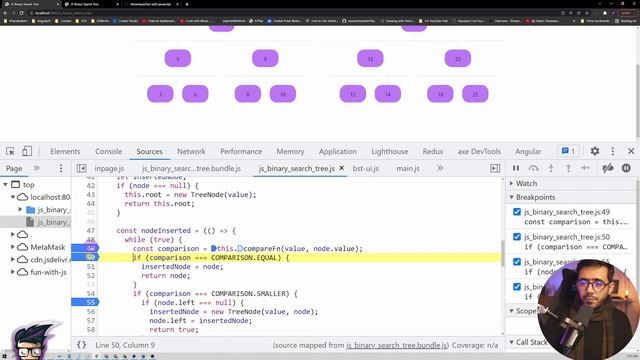Step over next function call

[533, 168]
